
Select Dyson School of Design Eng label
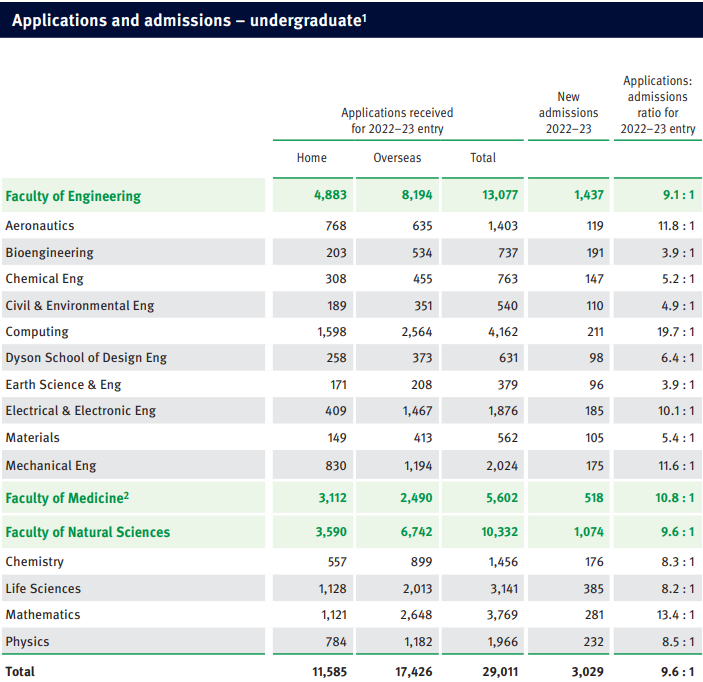coord(86,358)
